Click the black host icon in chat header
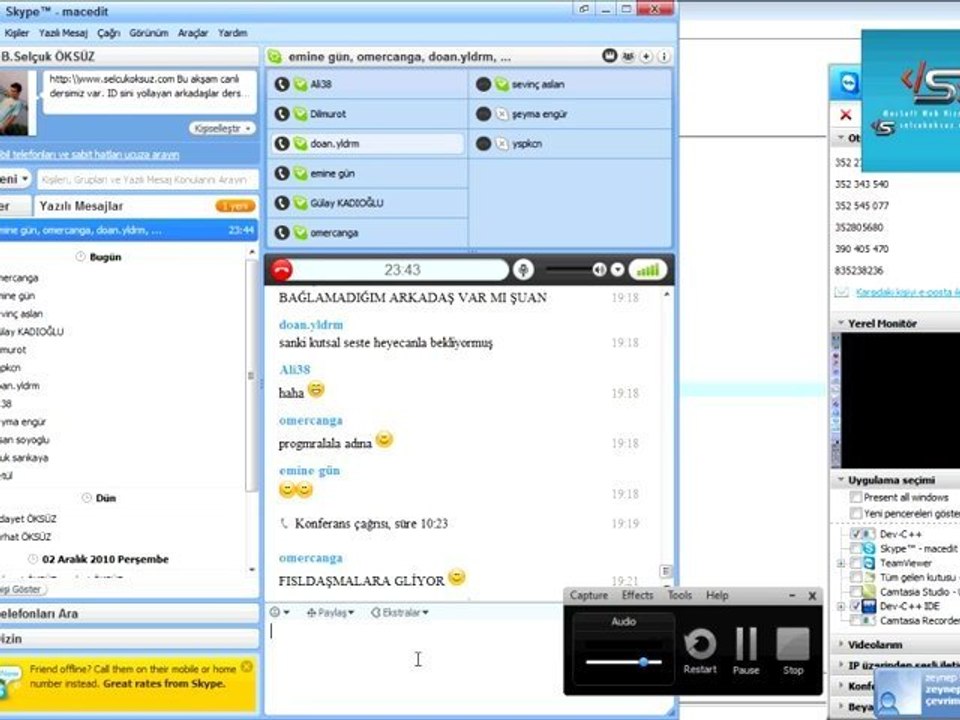Viewport: 960px width, 720px height. pos(609,56)
